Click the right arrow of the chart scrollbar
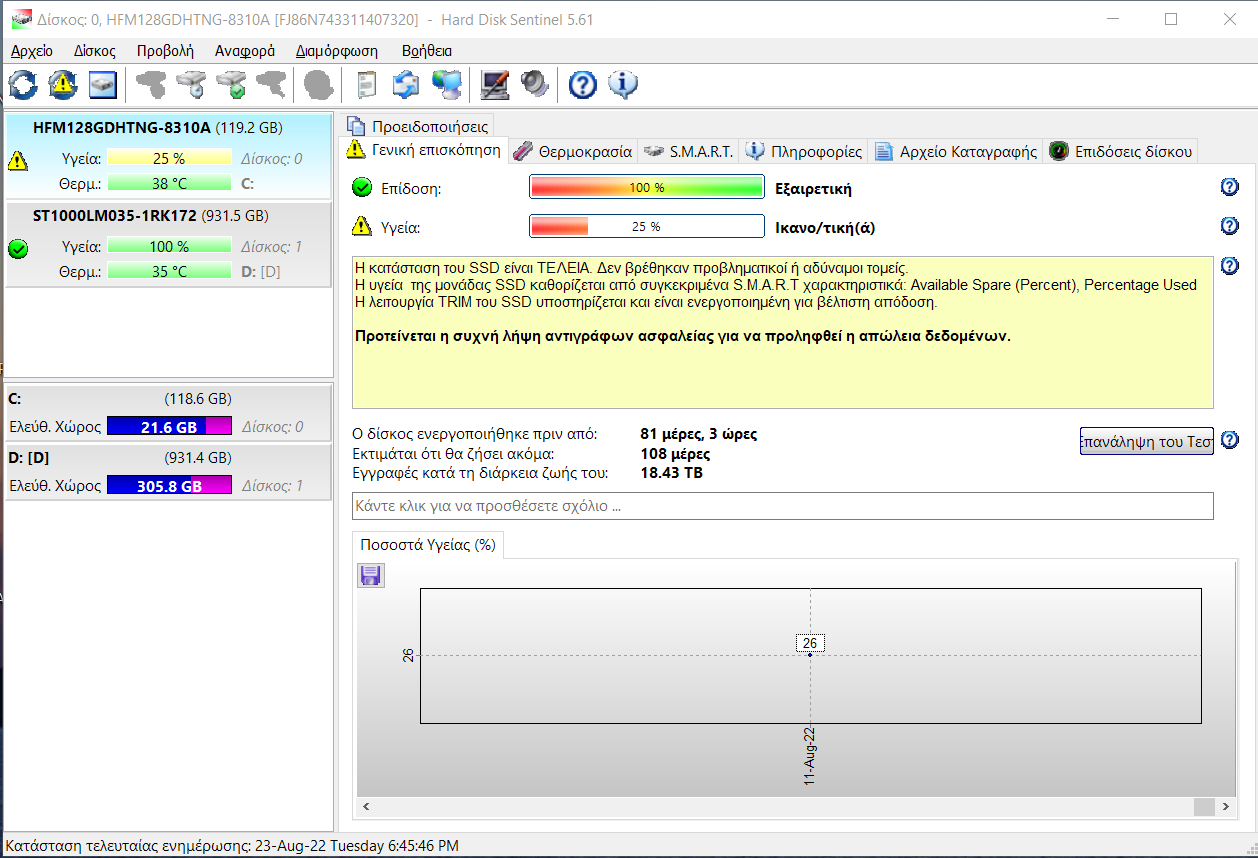 1225,806
